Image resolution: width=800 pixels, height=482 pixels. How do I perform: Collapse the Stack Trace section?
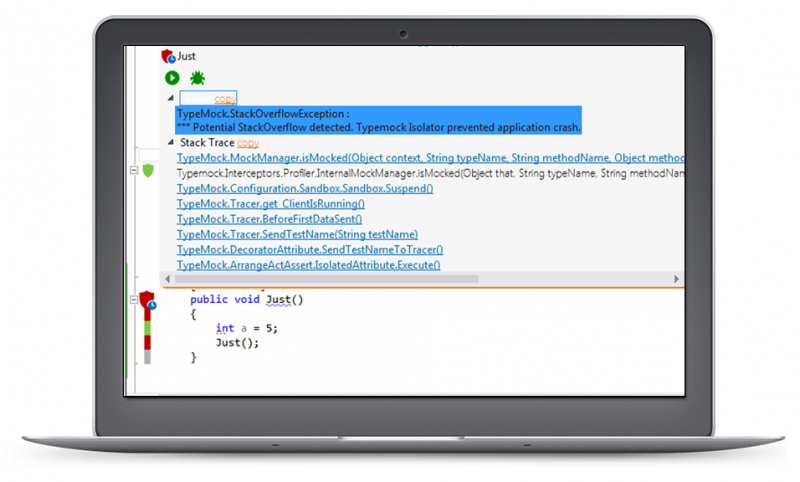pyautogui.click(x=170, y=143)
